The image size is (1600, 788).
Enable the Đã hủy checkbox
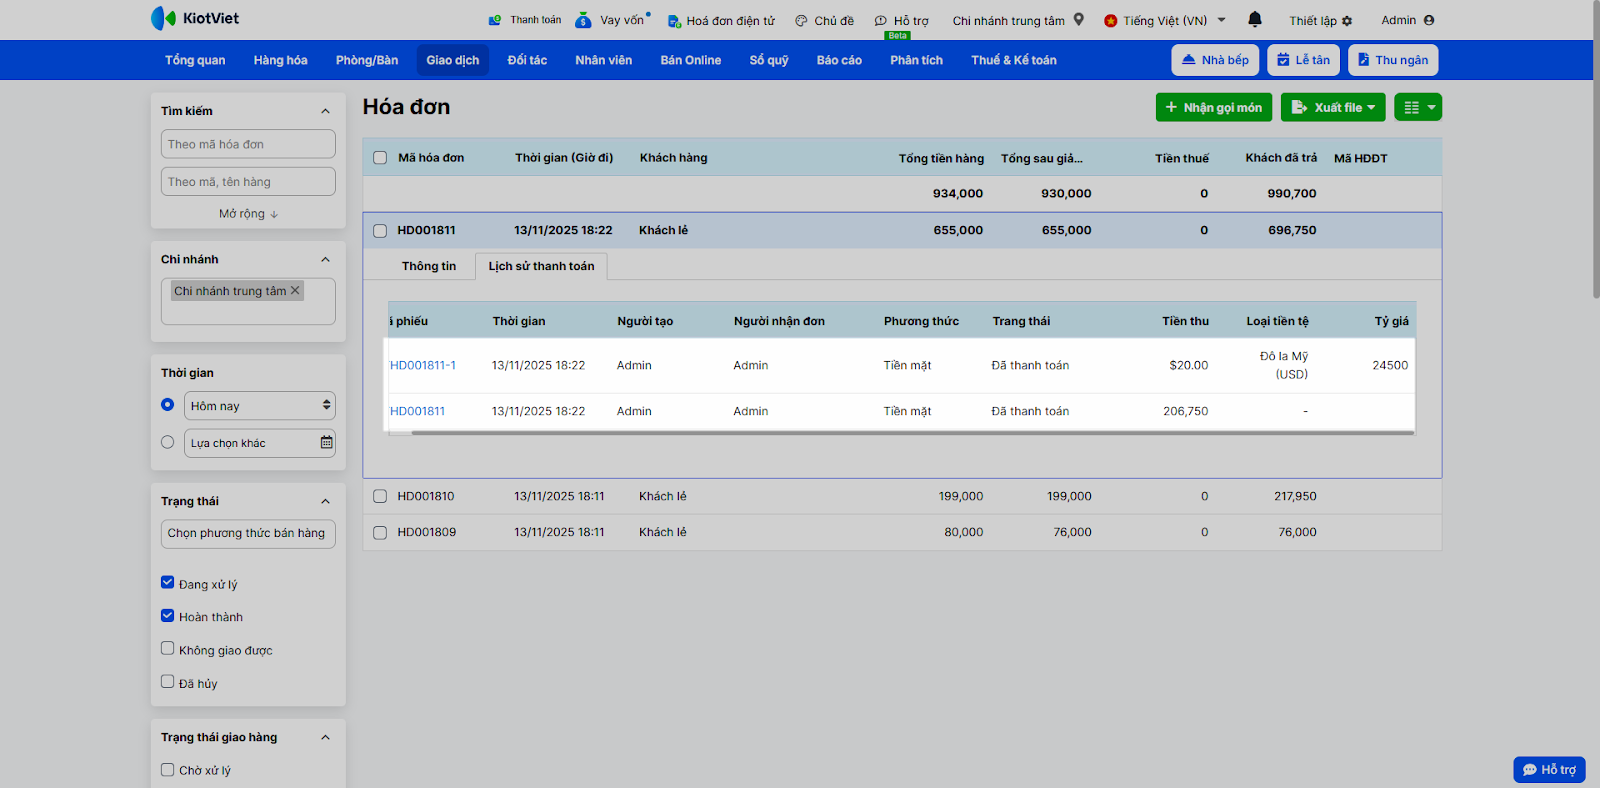pyautogui.click(x=168, y=682)
